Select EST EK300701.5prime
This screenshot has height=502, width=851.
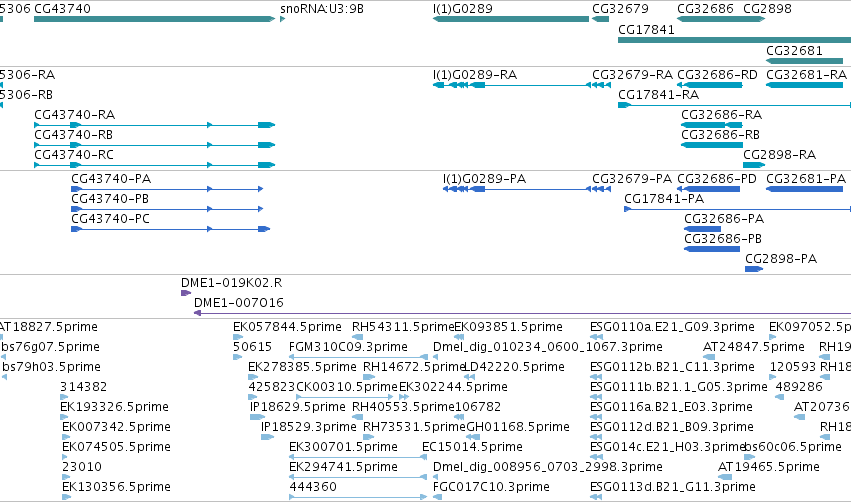(358, 457)
